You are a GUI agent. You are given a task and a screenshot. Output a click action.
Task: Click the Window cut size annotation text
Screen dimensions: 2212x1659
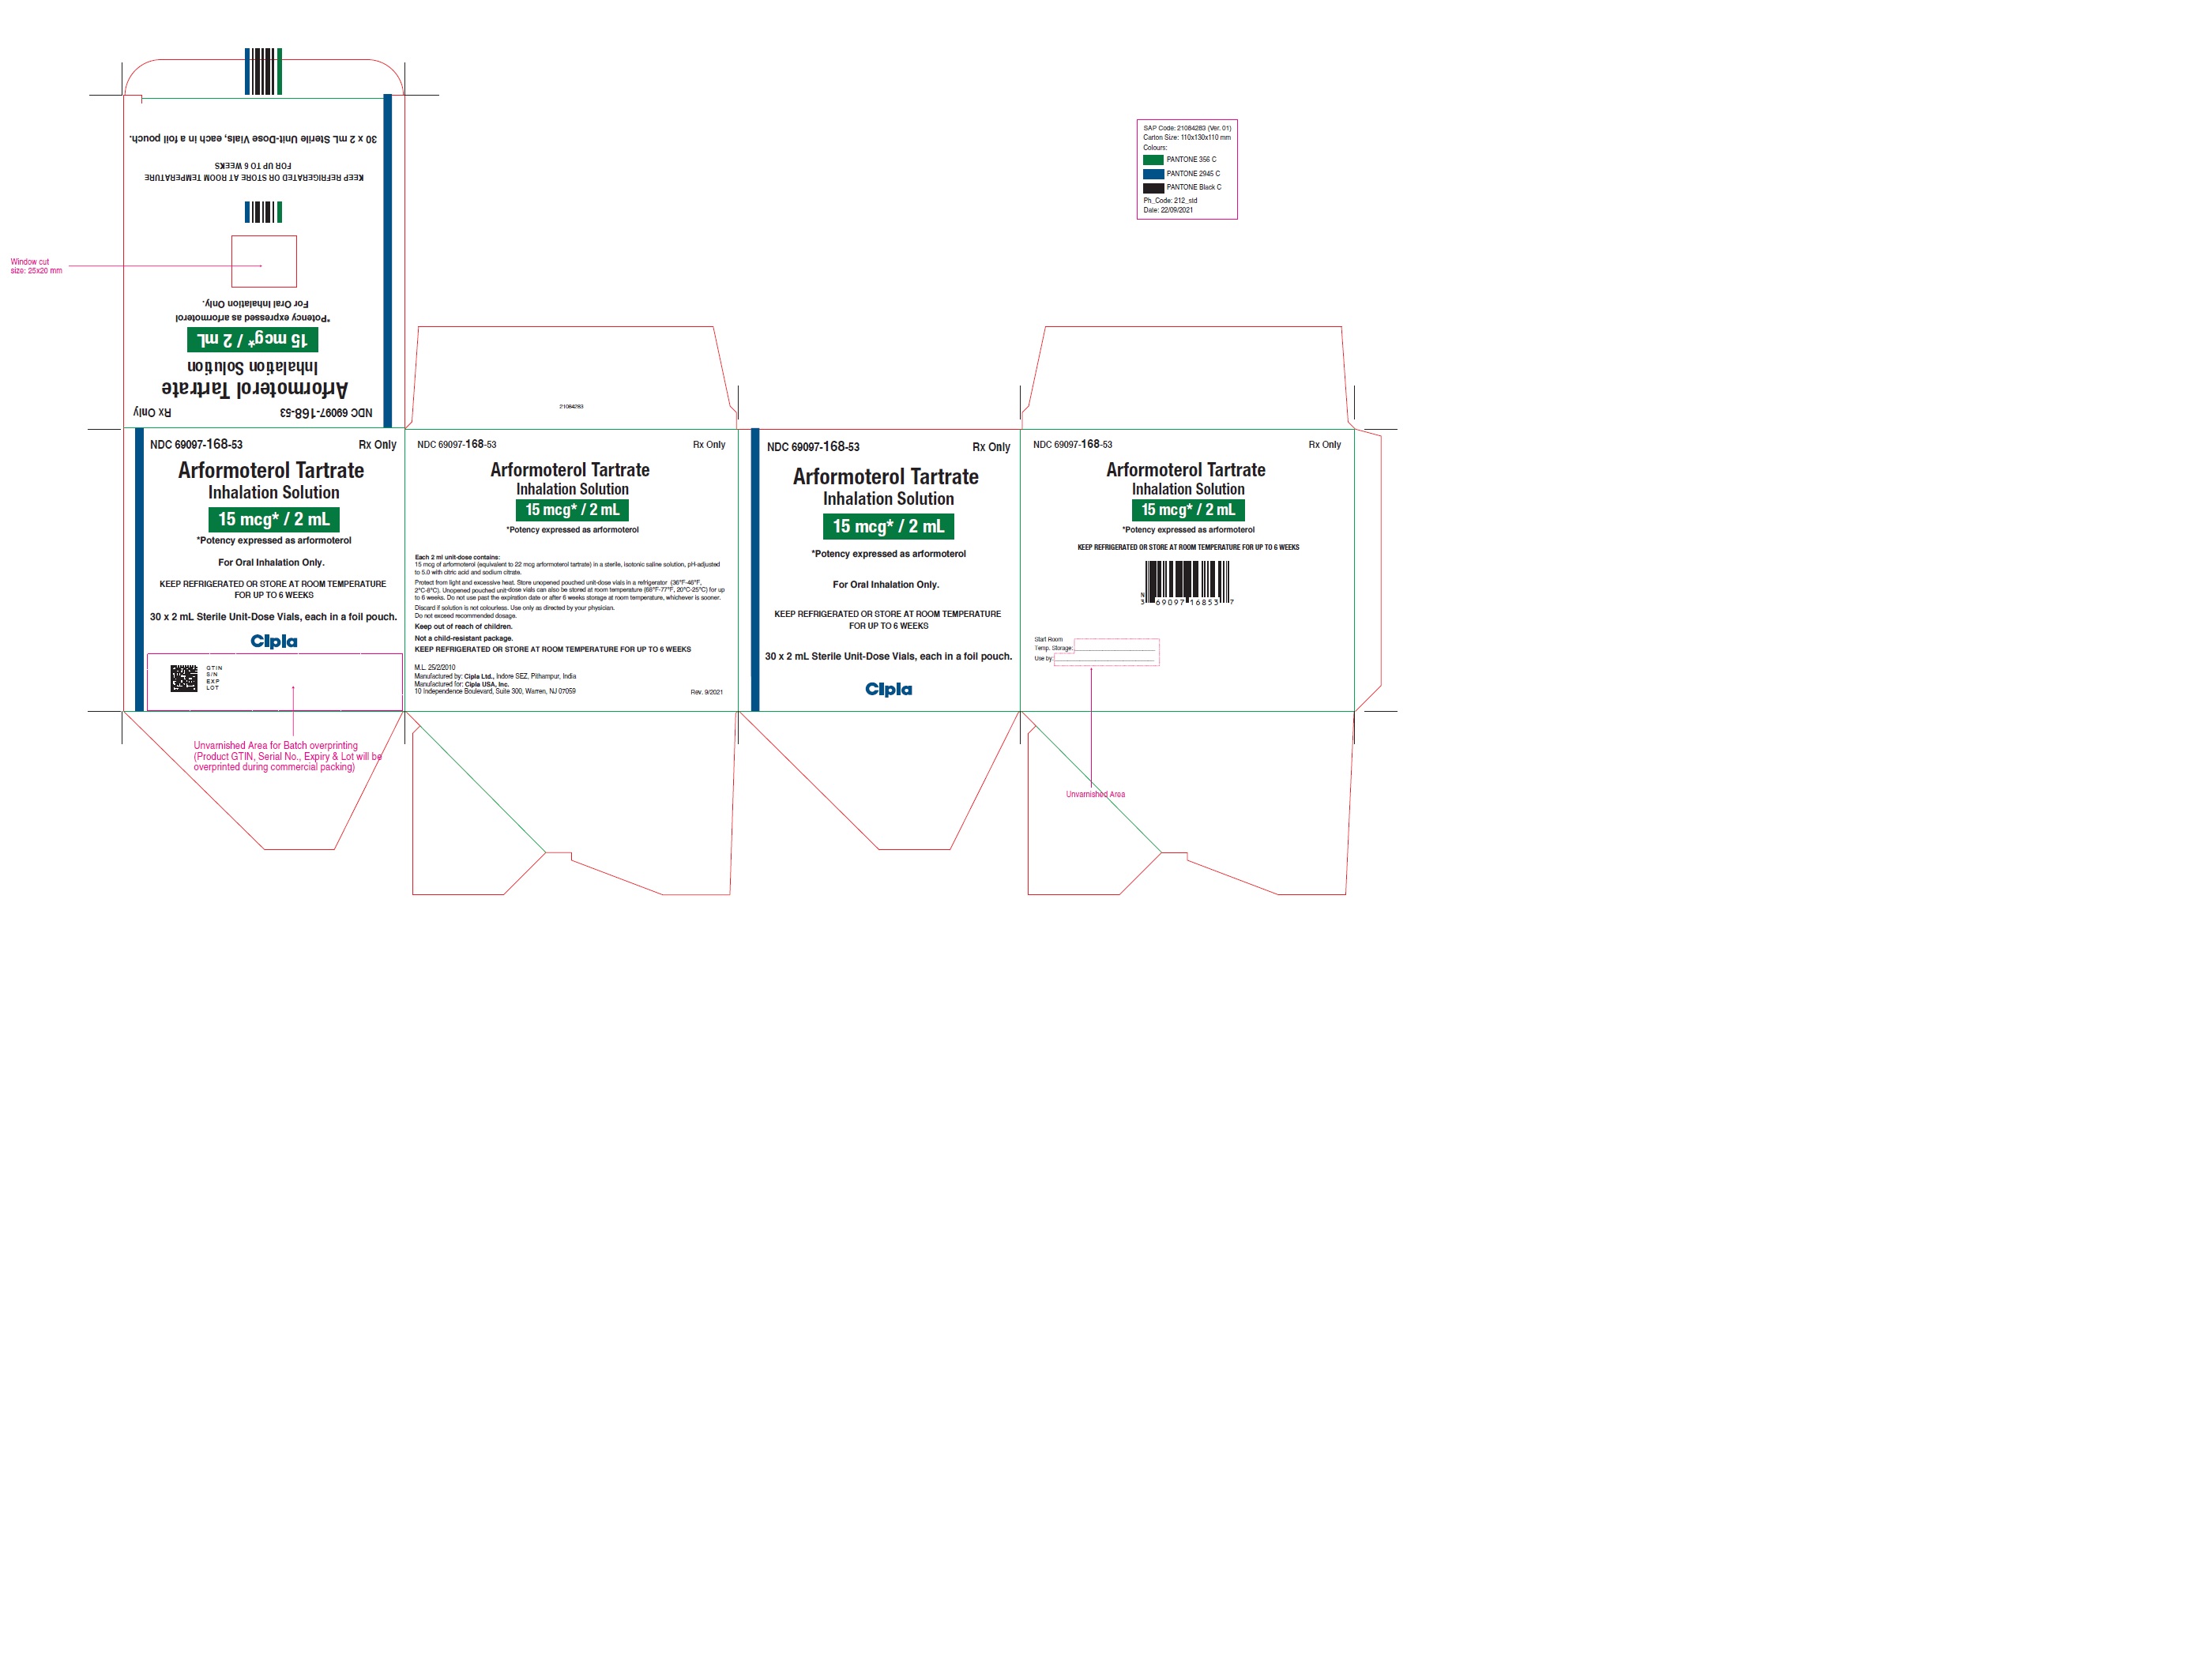point(36,266)
